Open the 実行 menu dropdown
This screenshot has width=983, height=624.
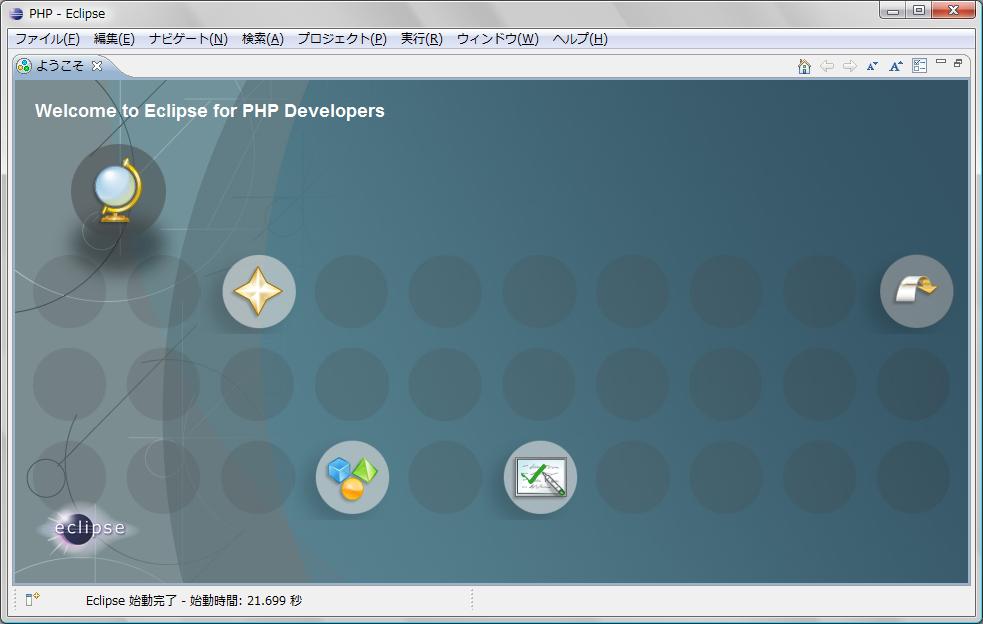[x=420, y=37]
